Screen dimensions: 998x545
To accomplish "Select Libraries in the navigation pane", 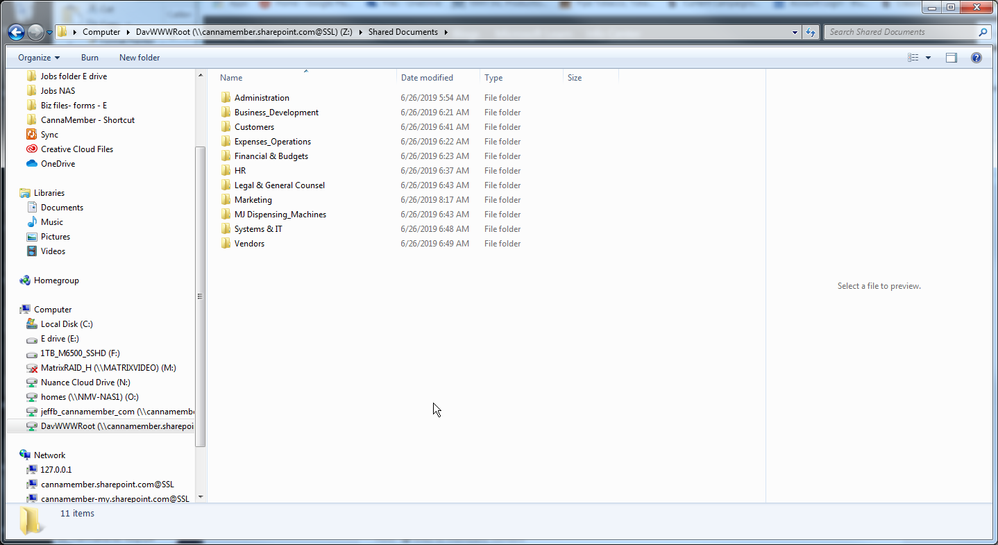I will coord(49,193).
